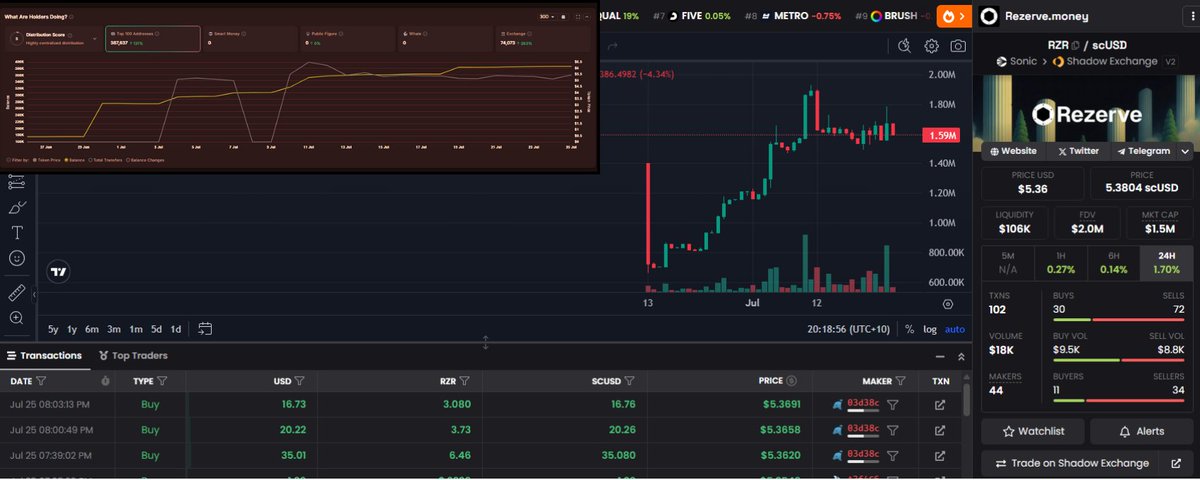The width and height of the screenshot is (1200, 480).
Task: Select the Exchange holder card
Action: (x=544, y=38)
